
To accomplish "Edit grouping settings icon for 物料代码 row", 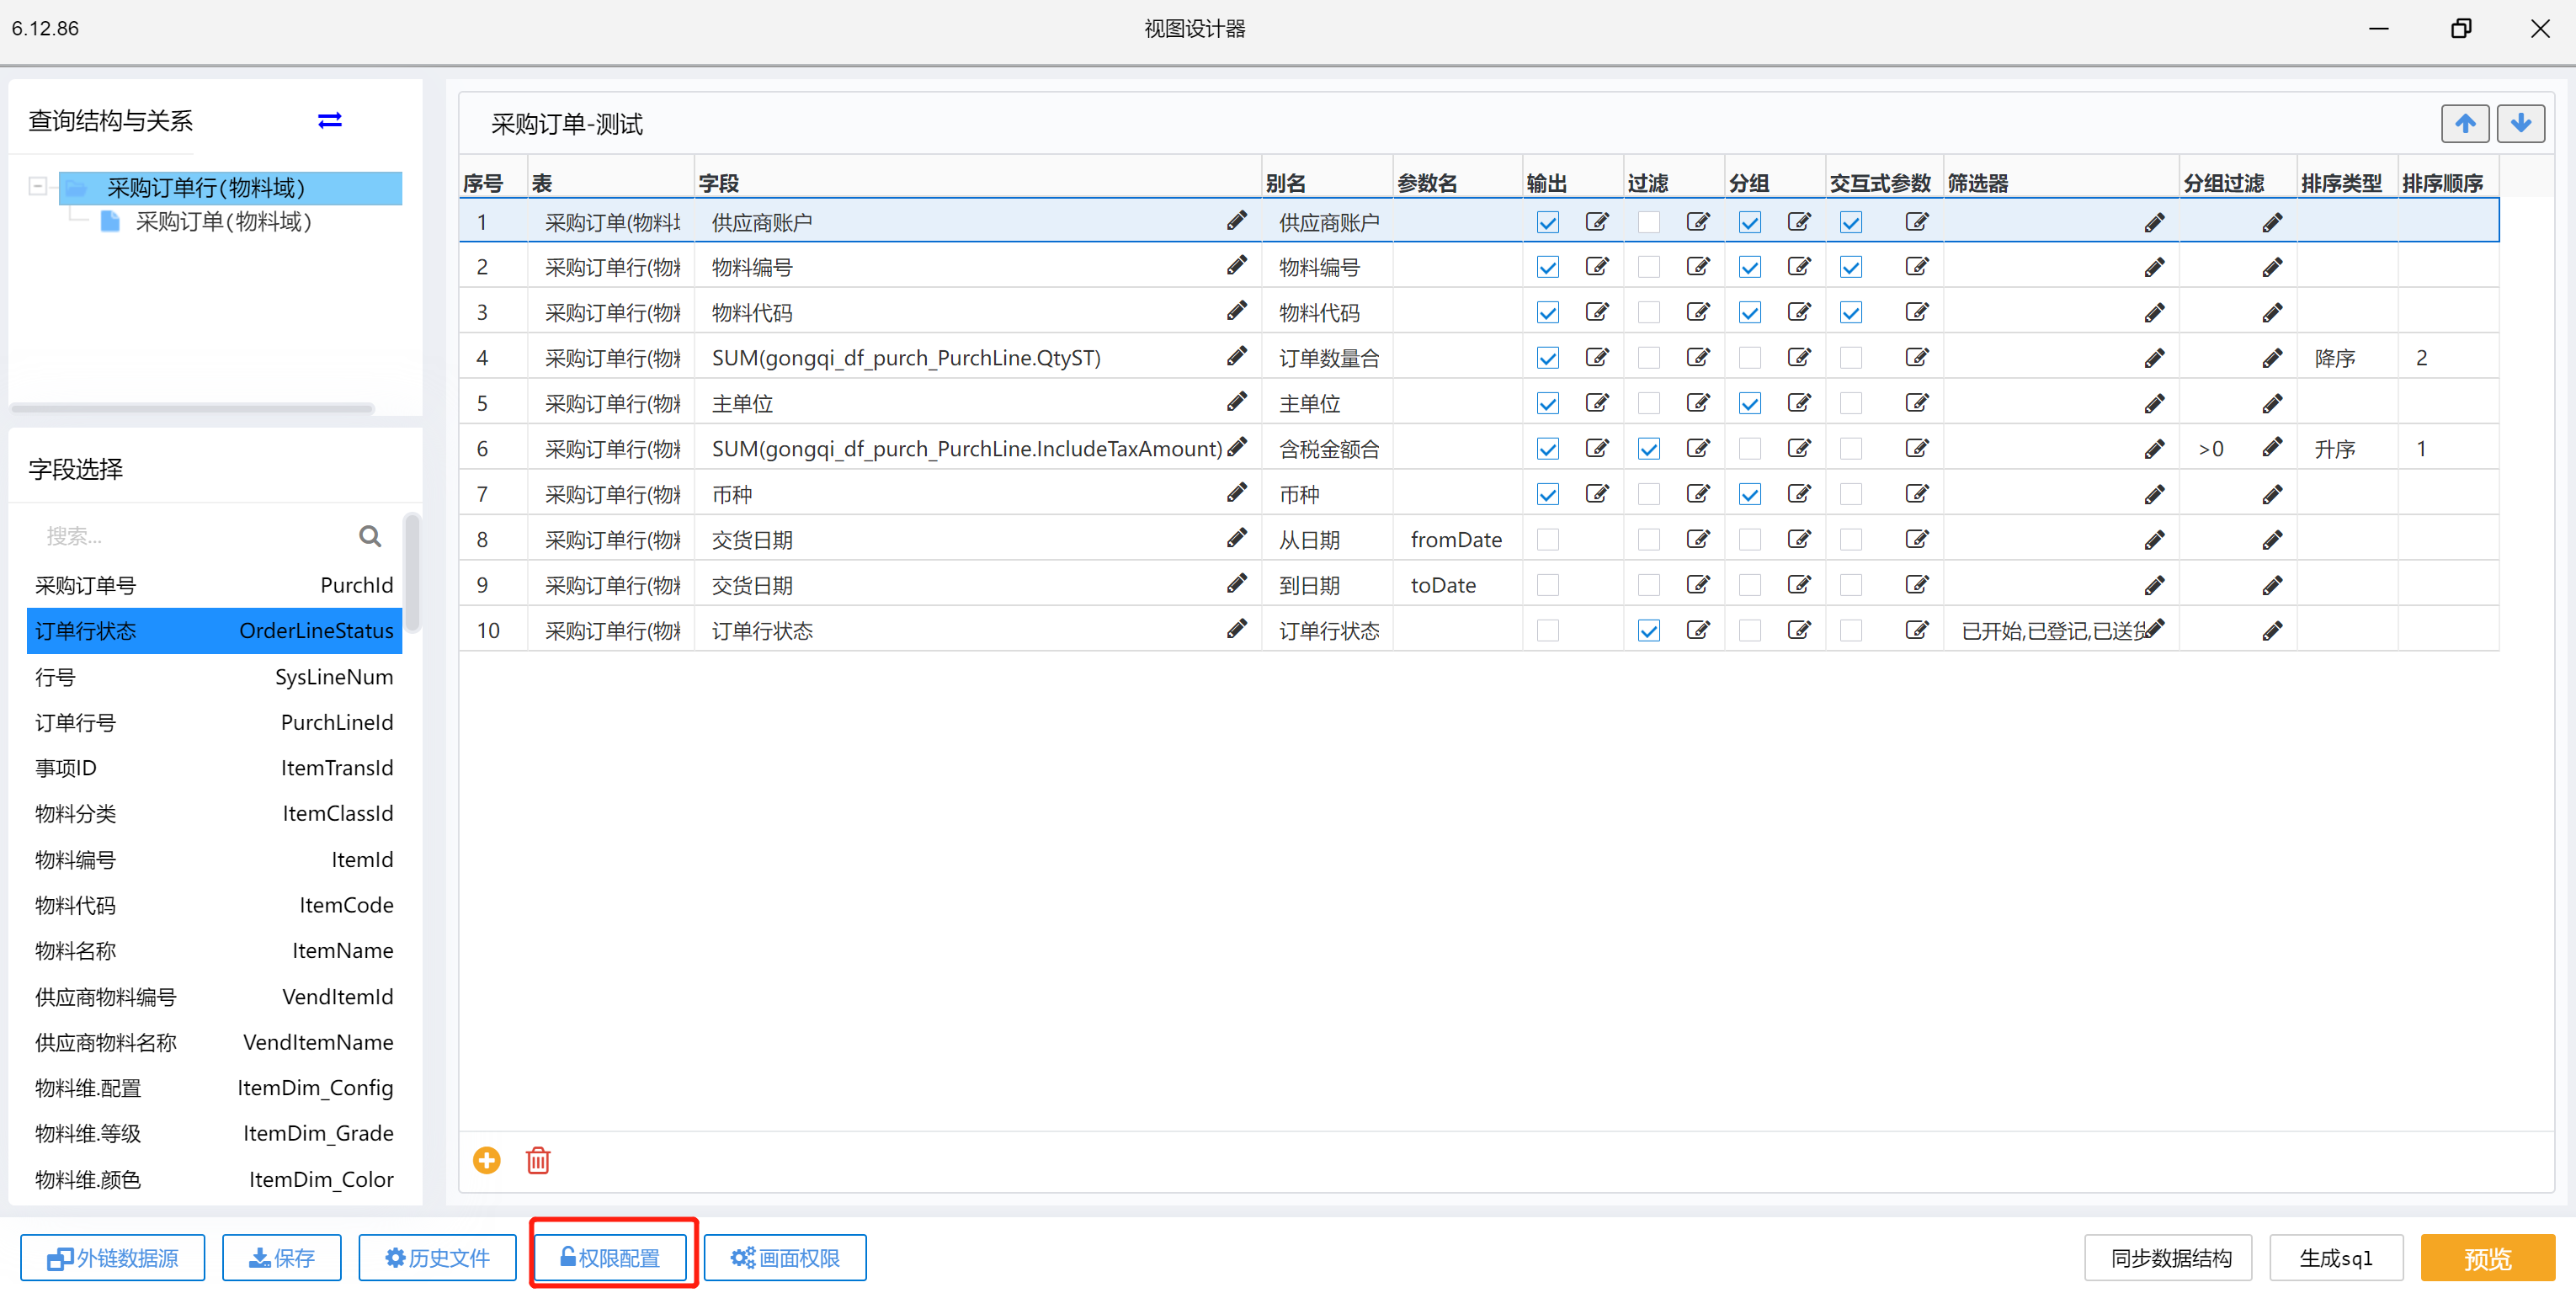I will [x=1799, y=312].
